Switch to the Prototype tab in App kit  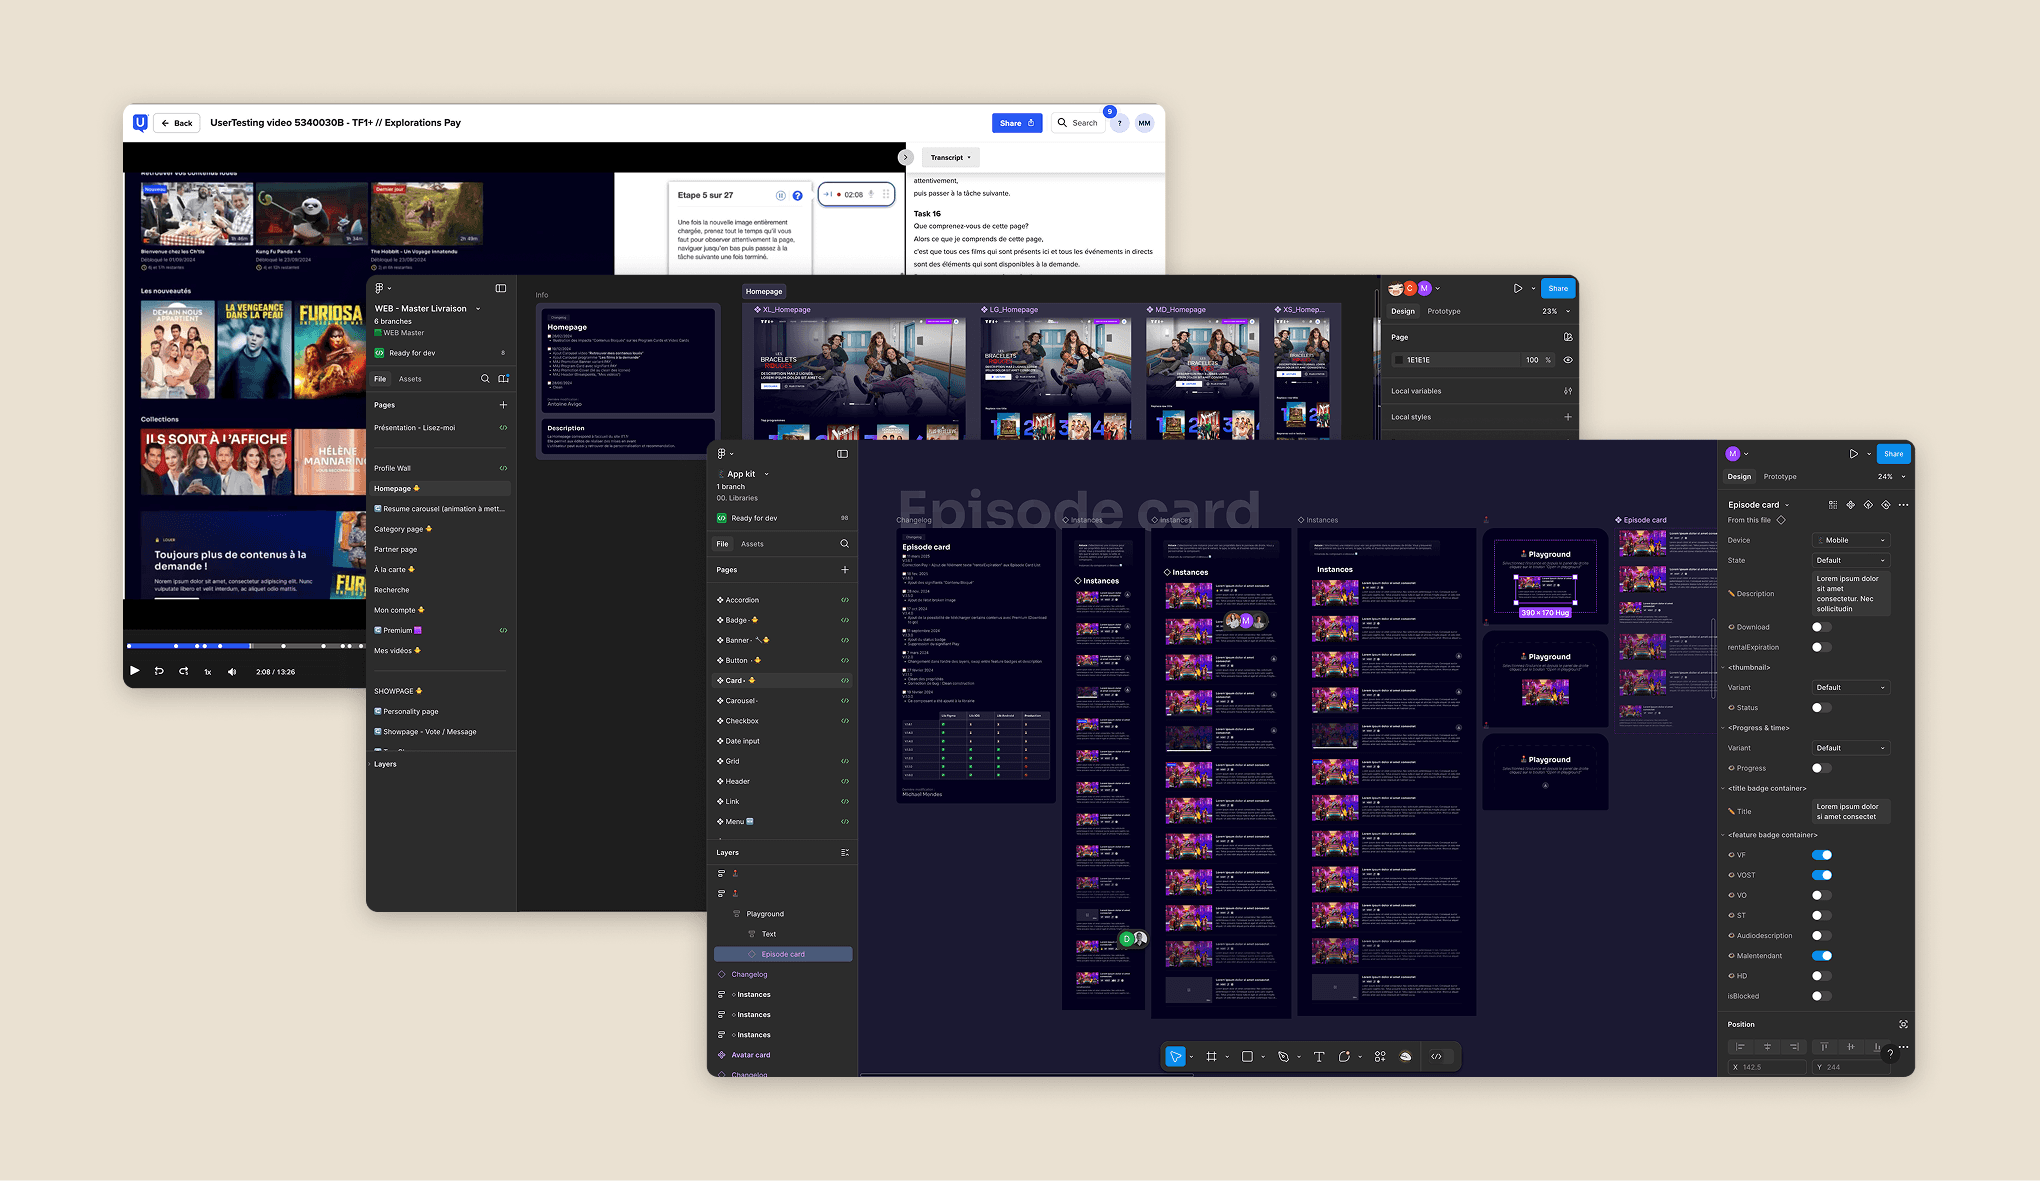[x=1780, y=477]
